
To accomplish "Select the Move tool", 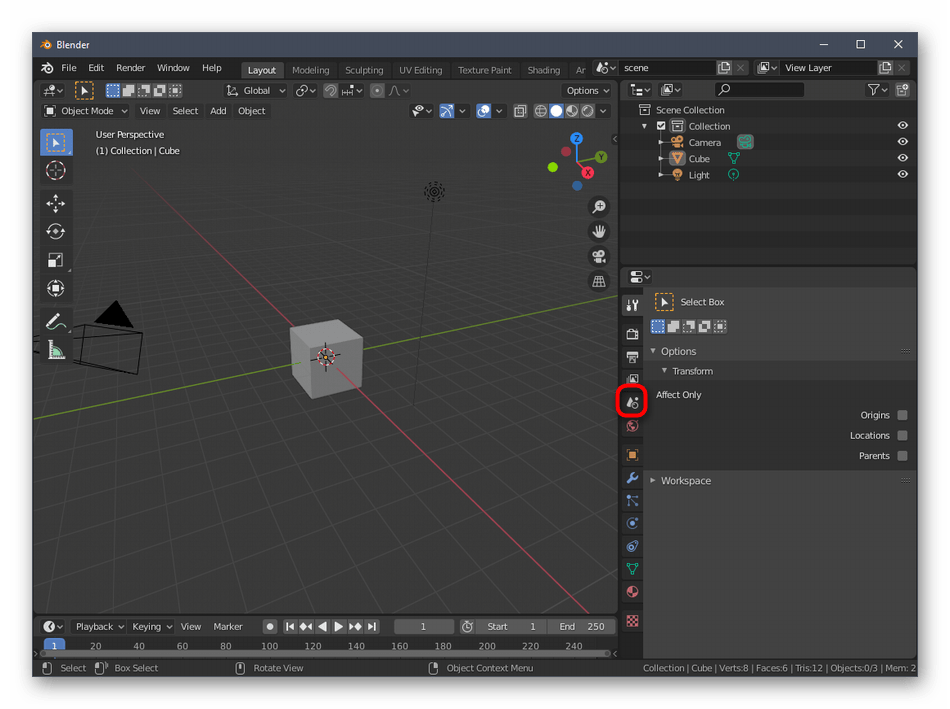I will (56, 203).
